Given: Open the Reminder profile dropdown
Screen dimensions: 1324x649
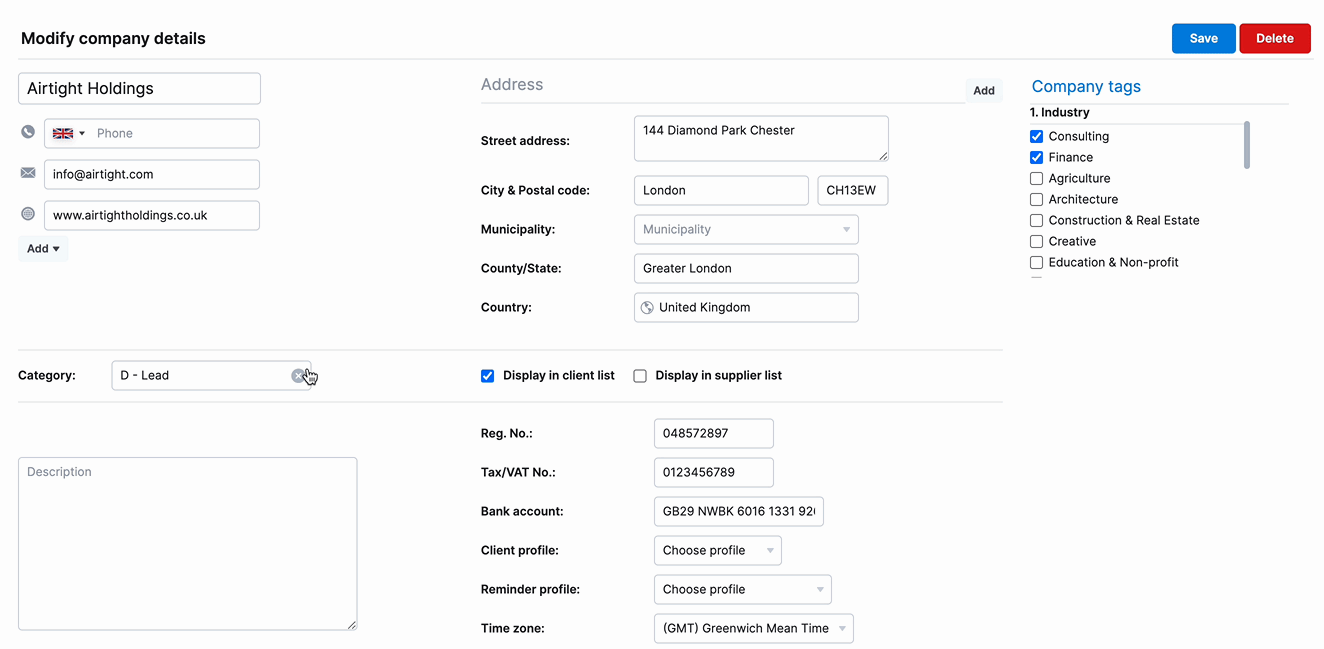Looking at the screenshot, I should click(x=743, y=589).
